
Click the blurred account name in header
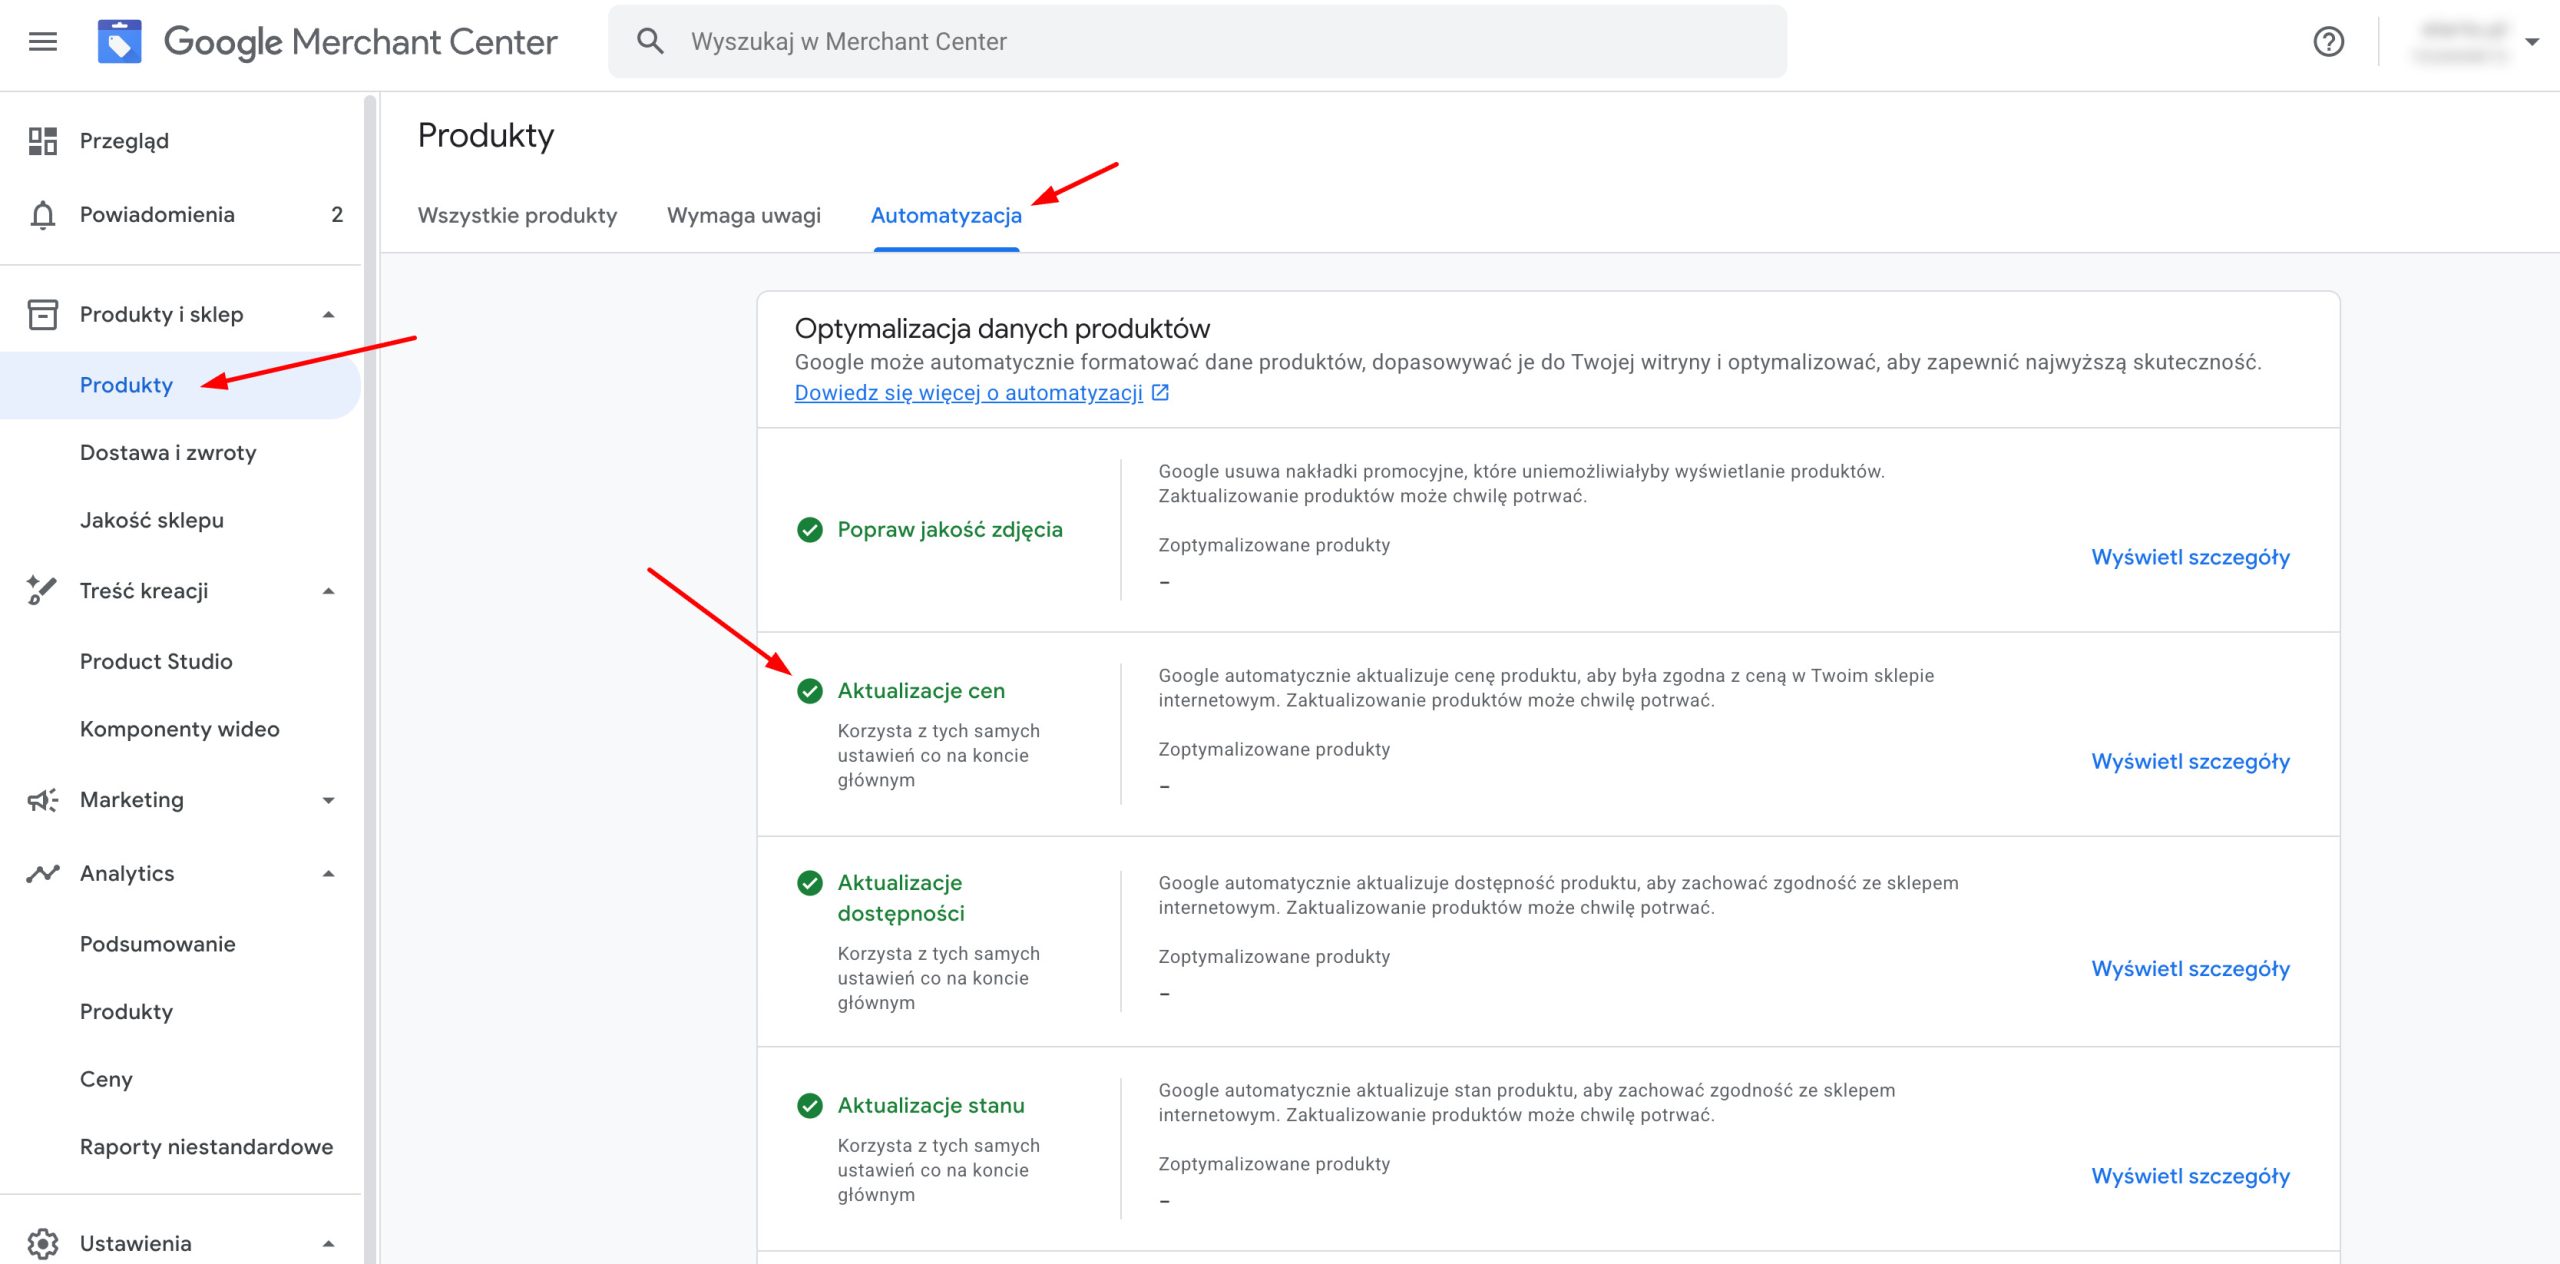pyautogui.click(x=2462, y=42)
